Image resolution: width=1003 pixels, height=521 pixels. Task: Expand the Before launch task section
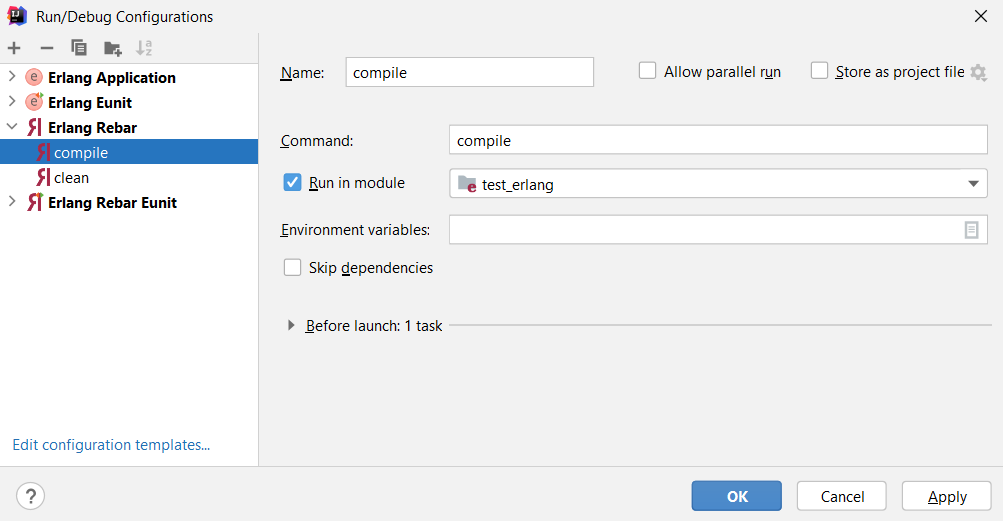click(291, 326)
